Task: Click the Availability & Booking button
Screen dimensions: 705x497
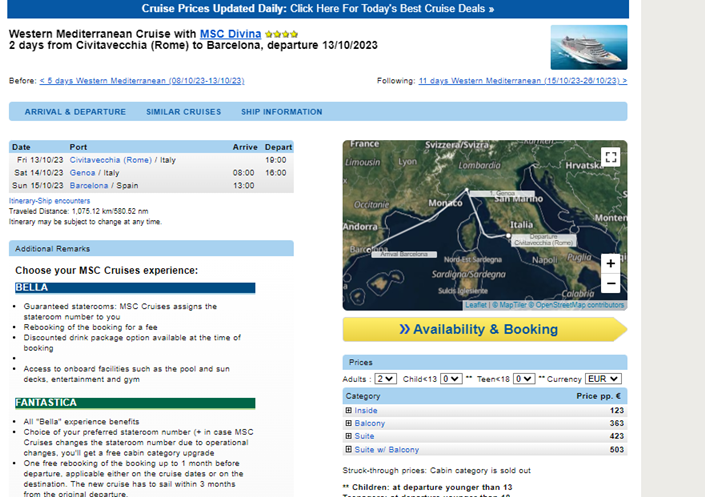Action: click(485, 329)
